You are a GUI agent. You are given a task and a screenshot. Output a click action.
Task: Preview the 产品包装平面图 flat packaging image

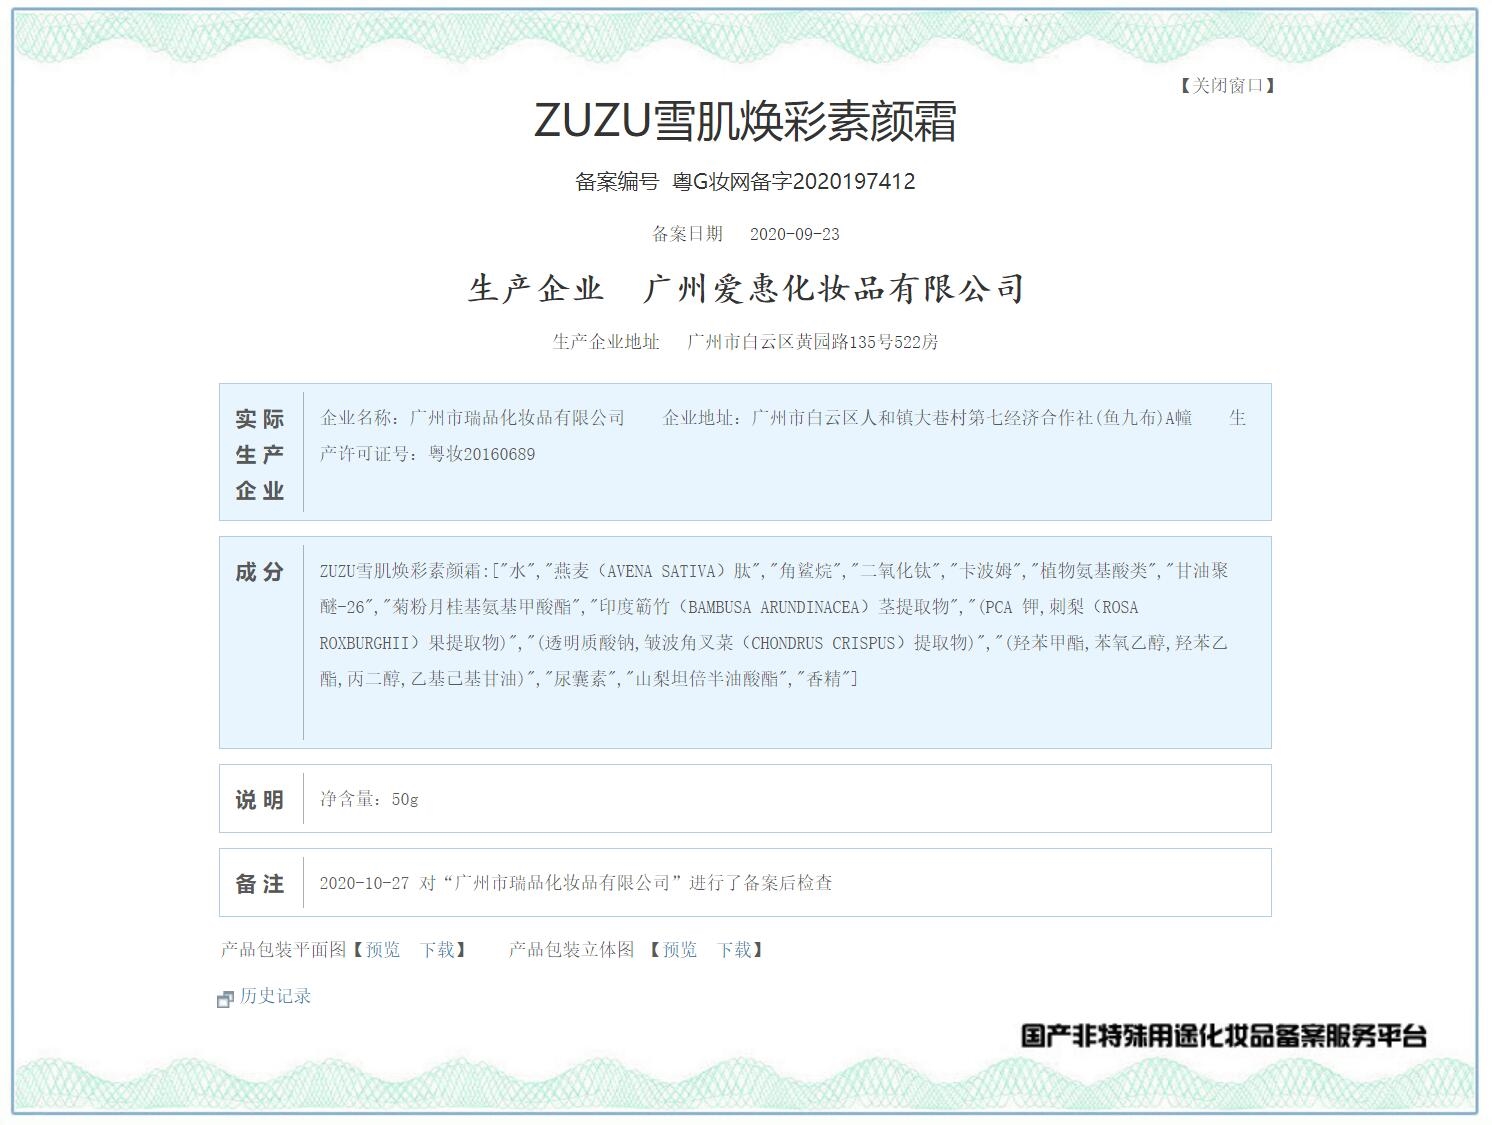[x=383, y=950]
